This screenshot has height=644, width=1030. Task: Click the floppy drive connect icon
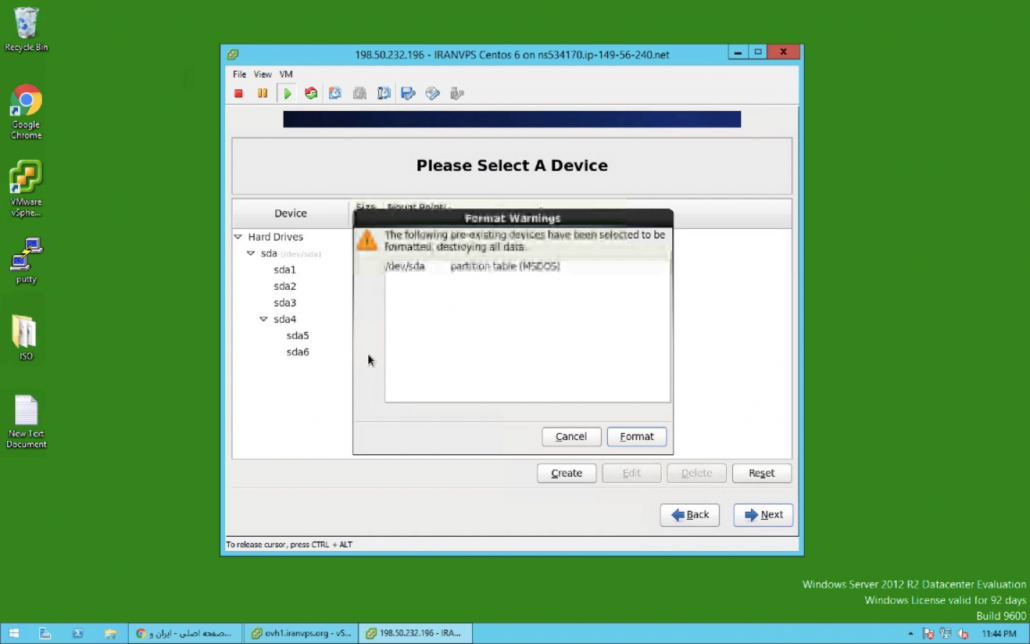[408, 93]
